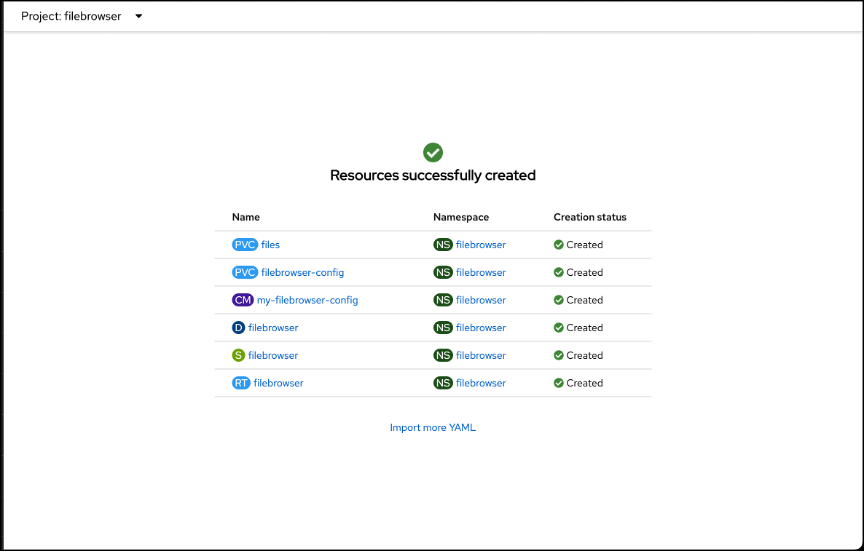Open the filebrowser service link
864x552 pixels.
tap(273, 355)
